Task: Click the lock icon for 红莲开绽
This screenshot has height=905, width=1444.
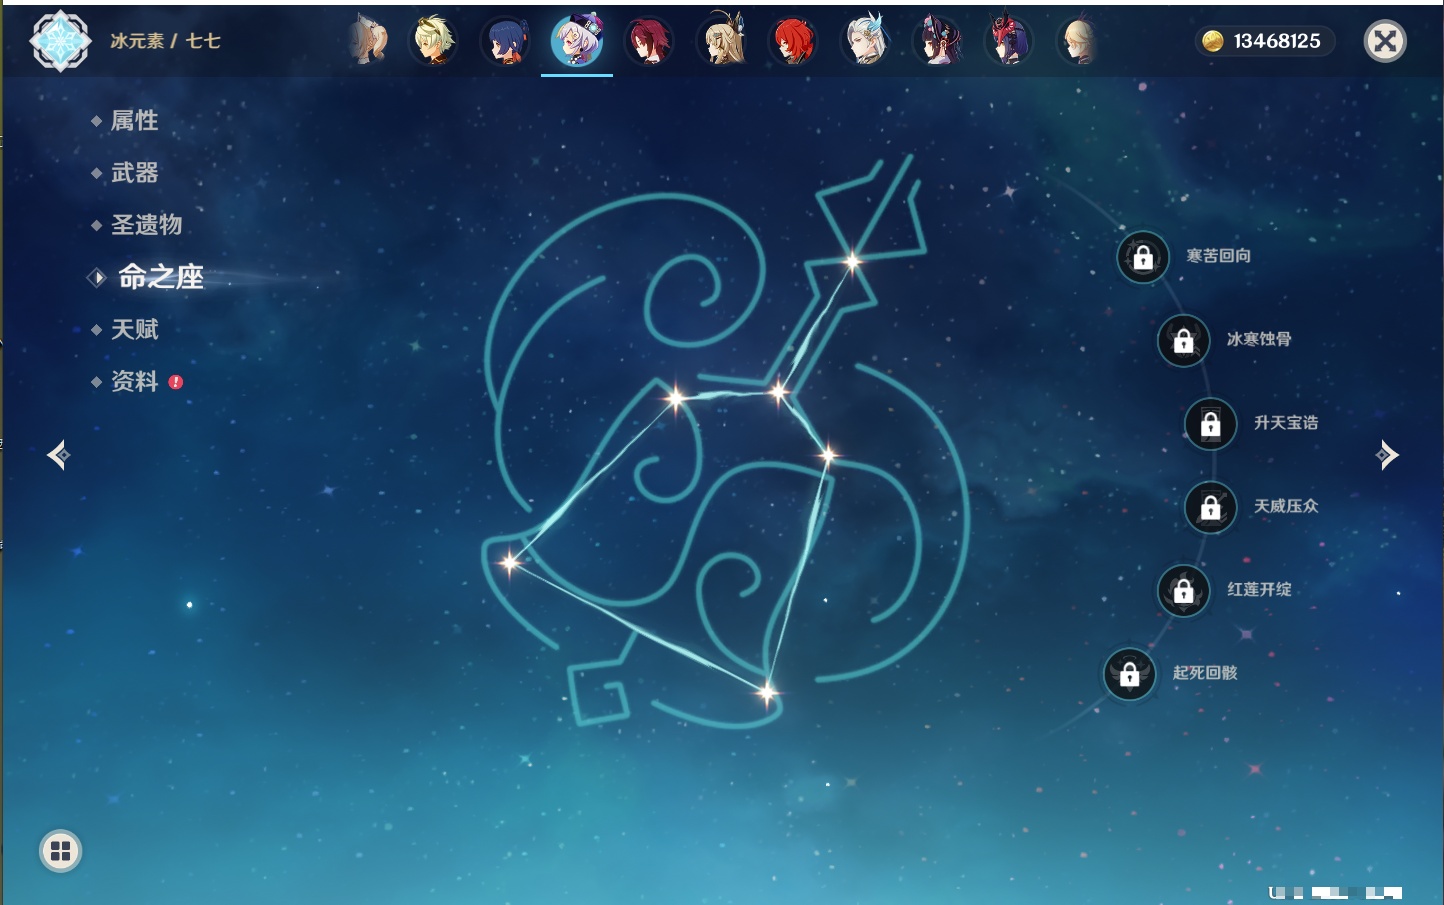Action: 1183,590
